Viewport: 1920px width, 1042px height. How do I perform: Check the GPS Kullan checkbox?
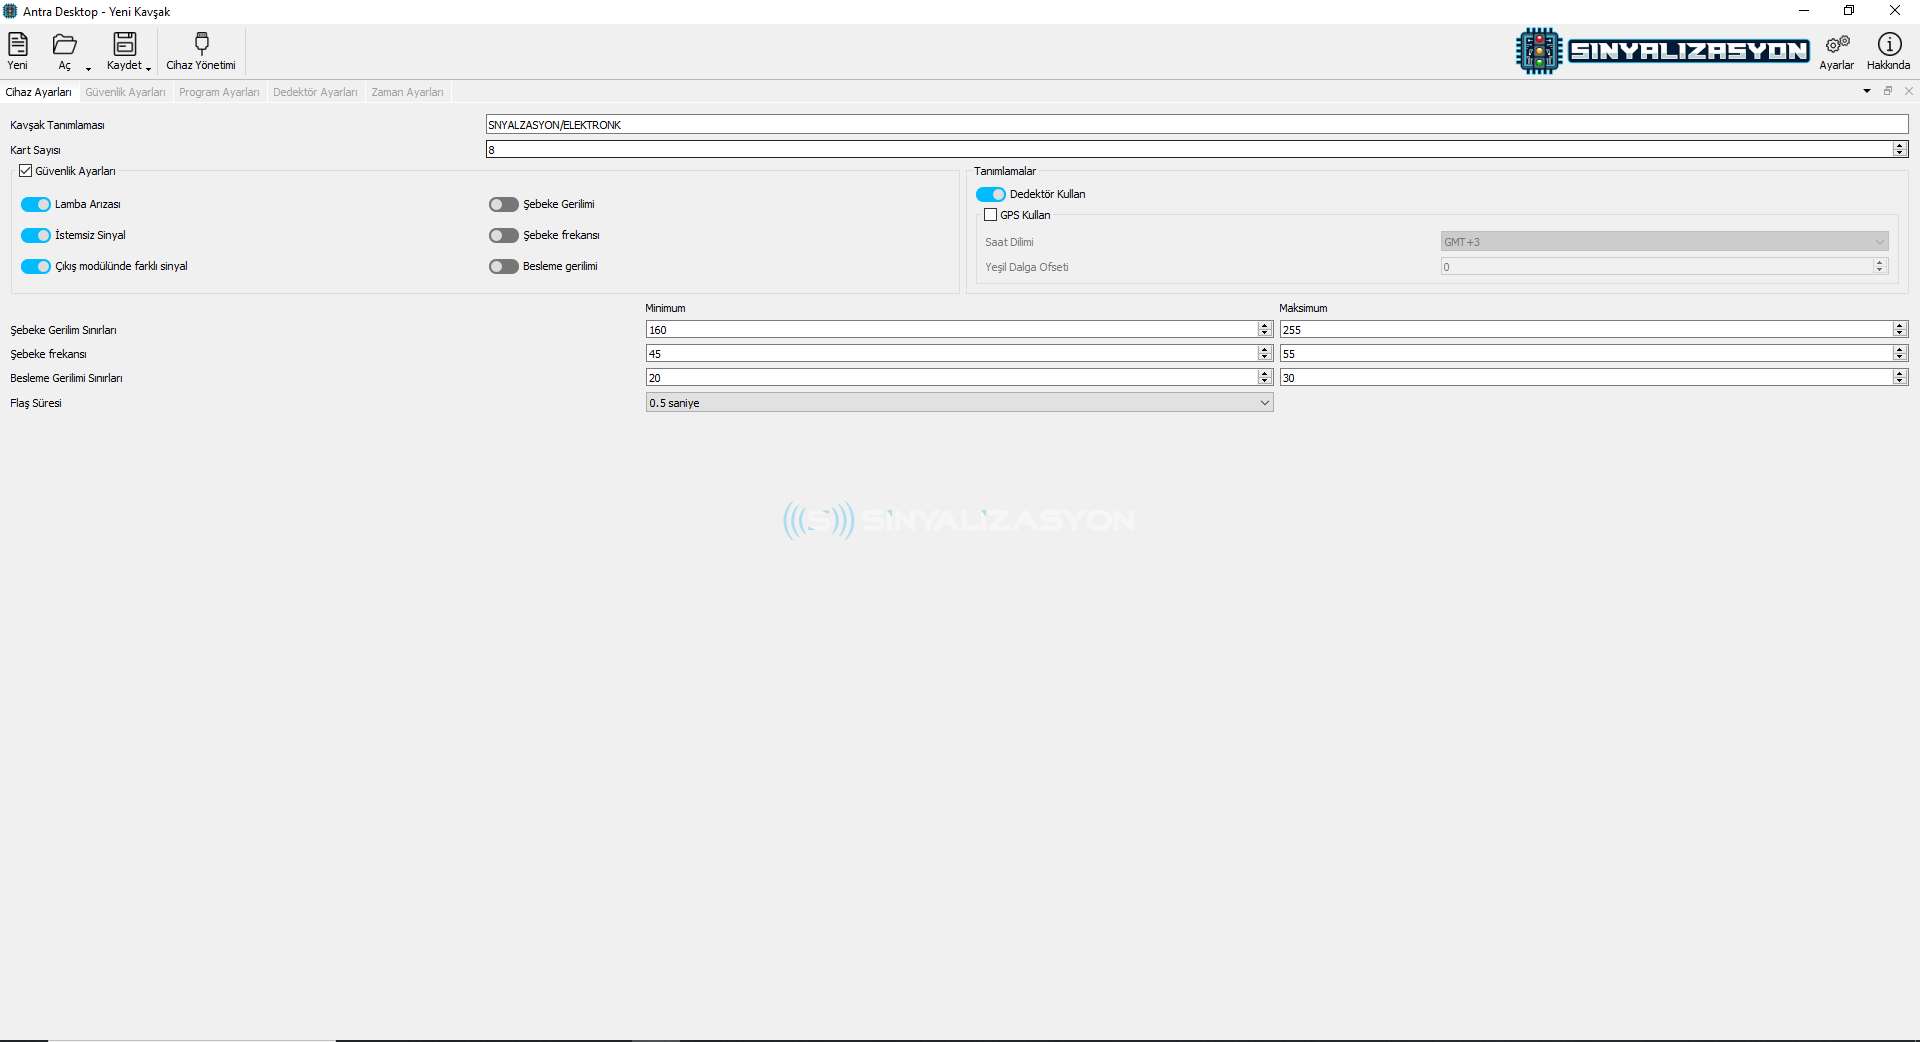[x=991, y=215]
